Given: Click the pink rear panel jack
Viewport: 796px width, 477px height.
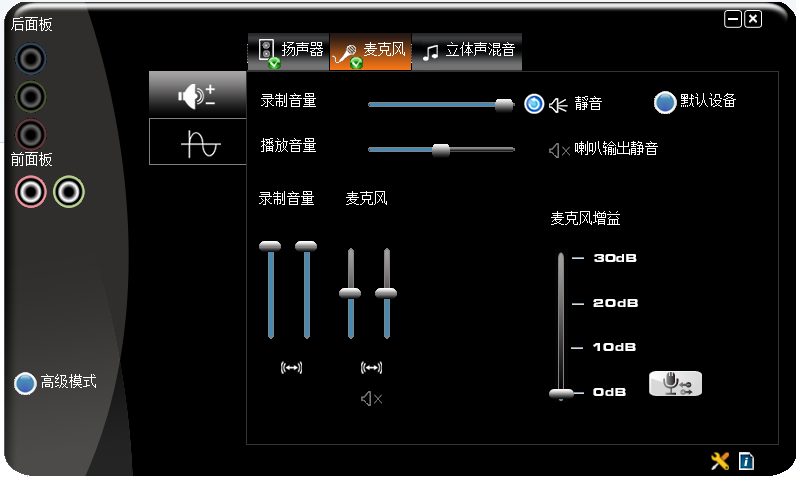Looking at the screenshot, I should [x=30, y=134].
